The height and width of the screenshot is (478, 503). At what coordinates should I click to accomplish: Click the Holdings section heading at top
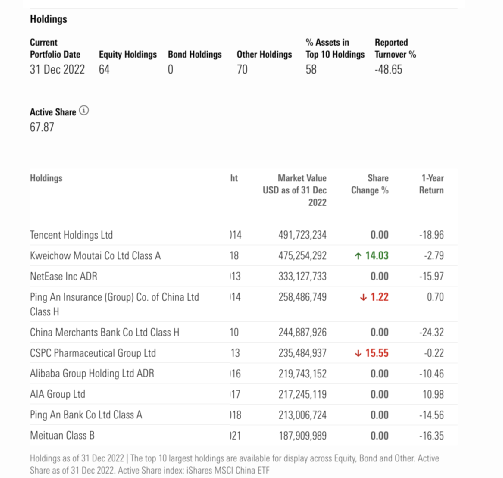48,19
